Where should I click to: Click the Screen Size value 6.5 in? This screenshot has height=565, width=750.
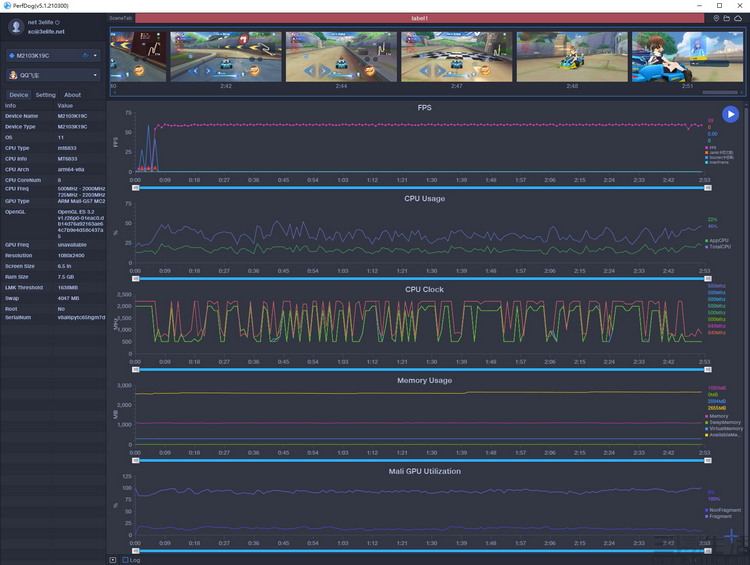pos(64,266)
